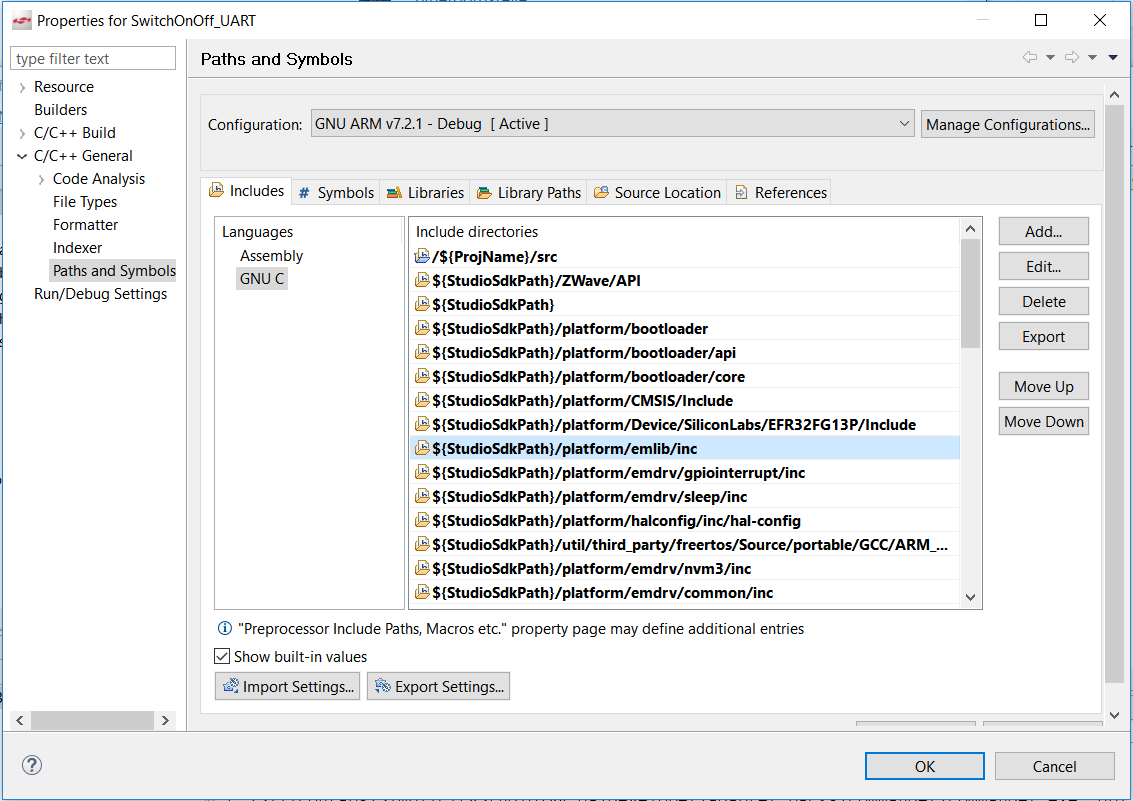
Task: Click the Help question mark icon
Action: click(x=31, y=765)
